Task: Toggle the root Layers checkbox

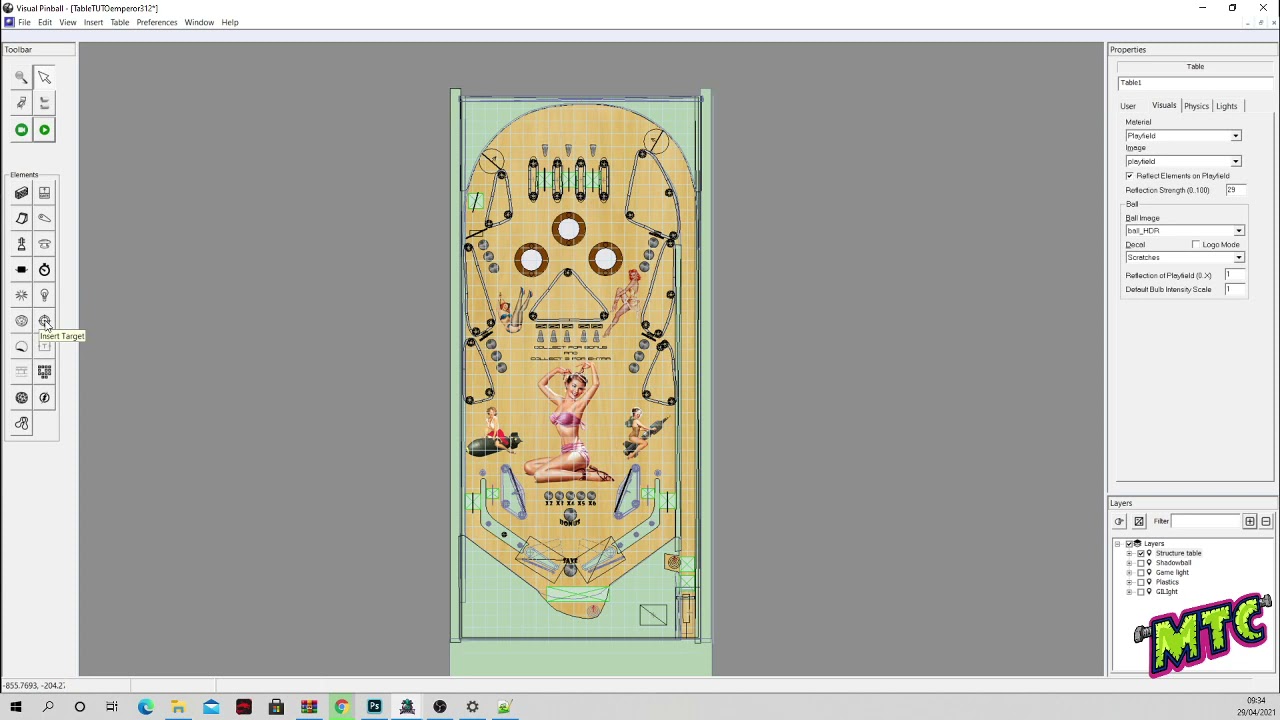Action: [1128, 544]
